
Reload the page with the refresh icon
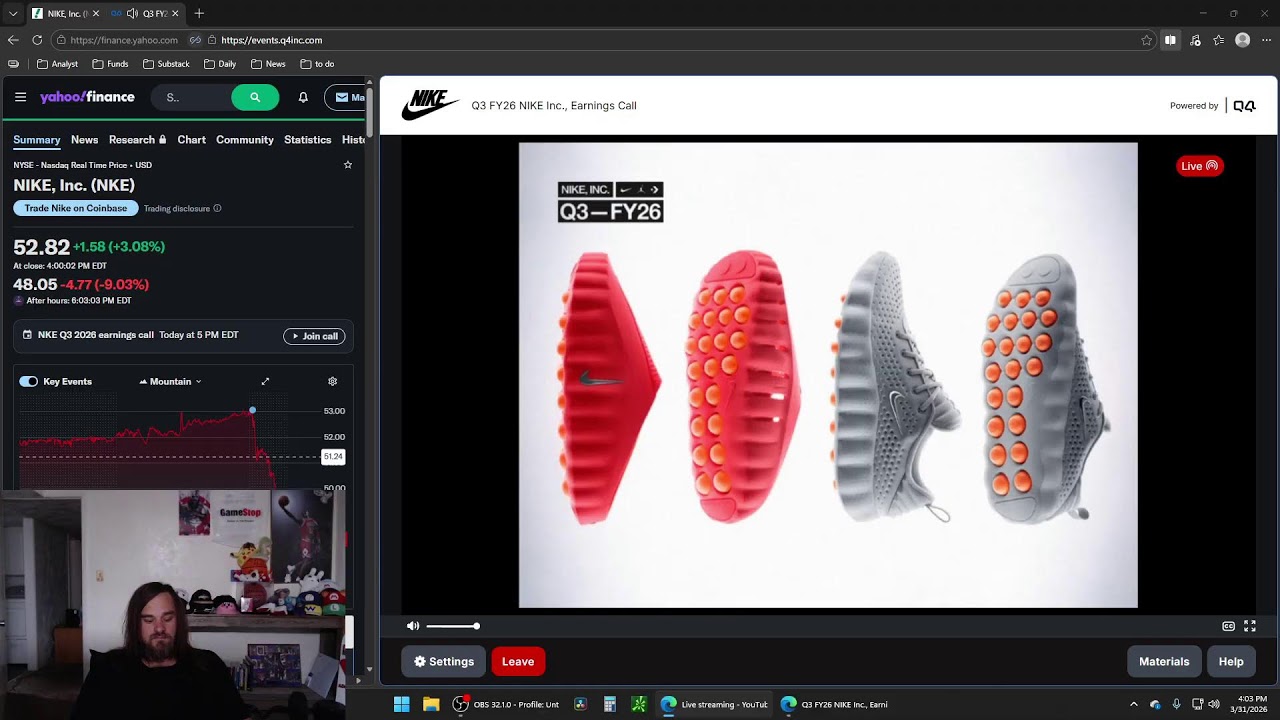click(37, 40)
